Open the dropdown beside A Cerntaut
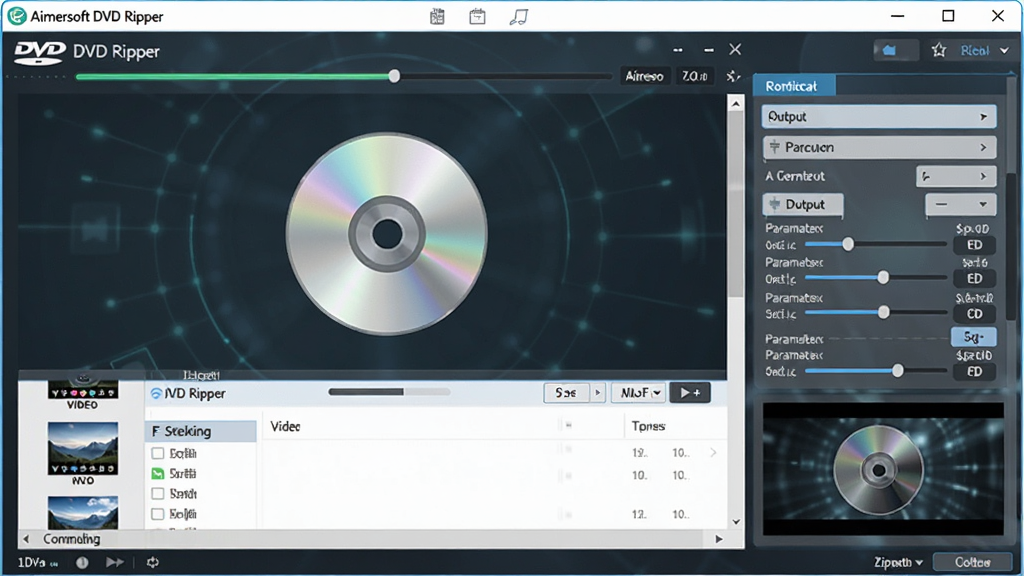Screen dimensions: 1024x576 pyautogui.click(x=956, y=176)
